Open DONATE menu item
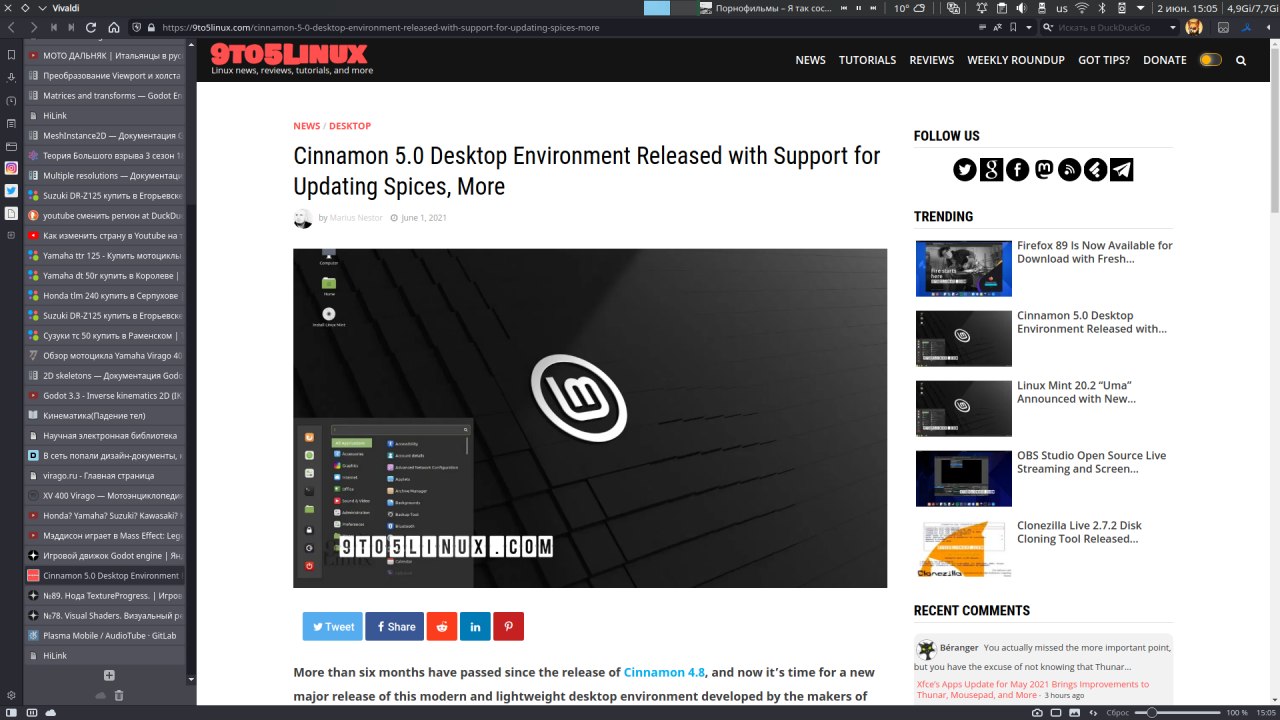Viewport: 1280px width, 720px height. point(1165,60)
